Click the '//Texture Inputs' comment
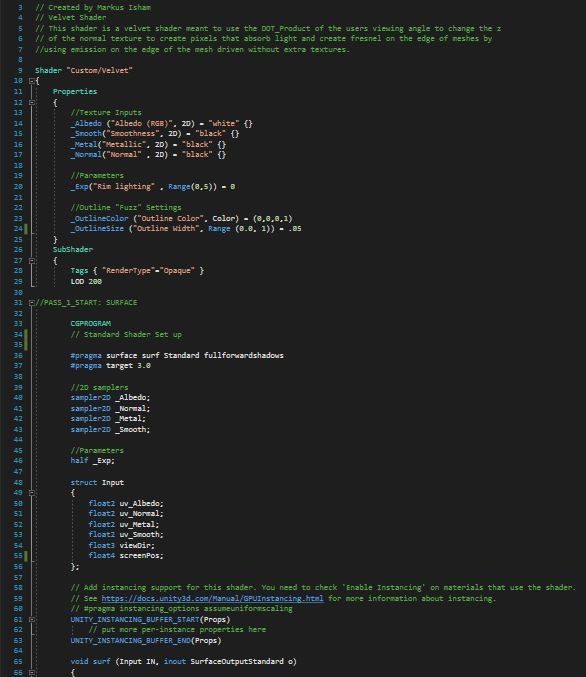This screenshot has height=677, width=586. (x=106, y=113)
